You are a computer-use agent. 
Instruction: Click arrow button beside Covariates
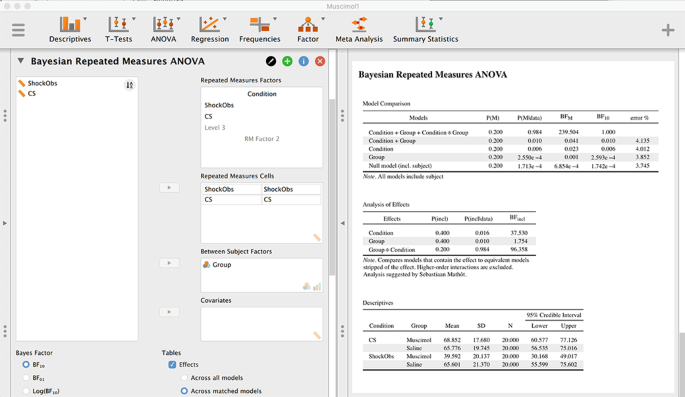click(169, 312)
